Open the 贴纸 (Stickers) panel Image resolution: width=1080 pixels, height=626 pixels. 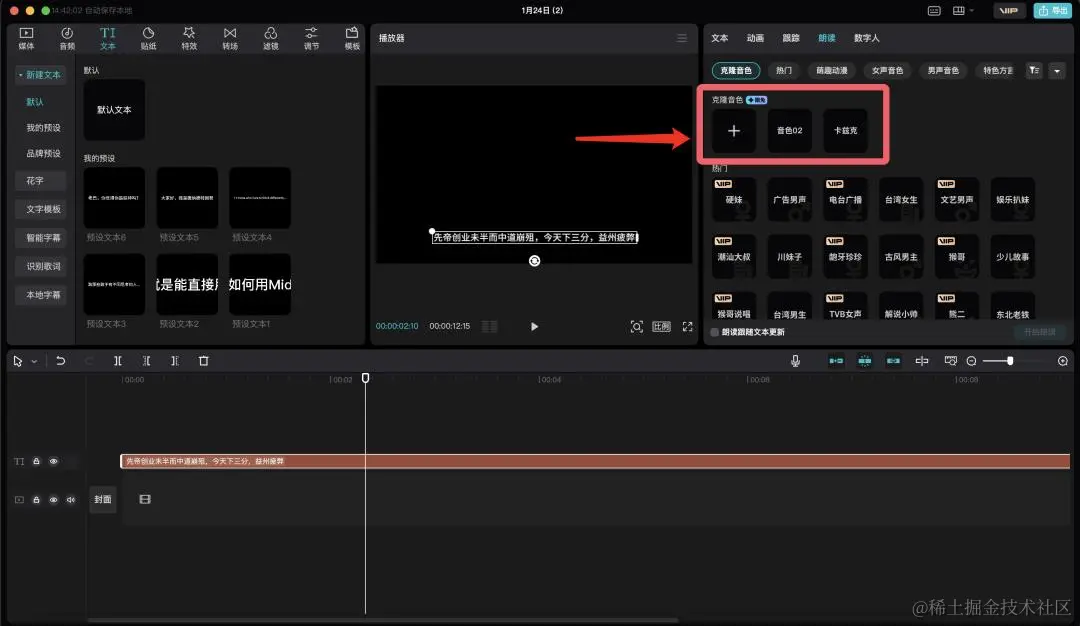148,39
